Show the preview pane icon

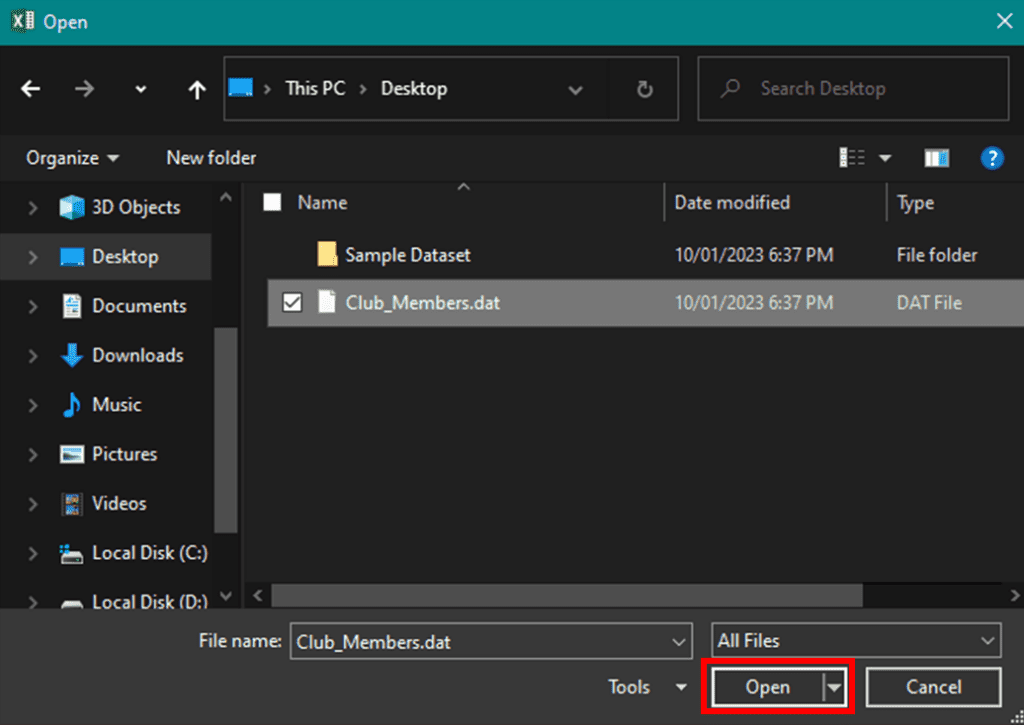[x=937, y=157]
